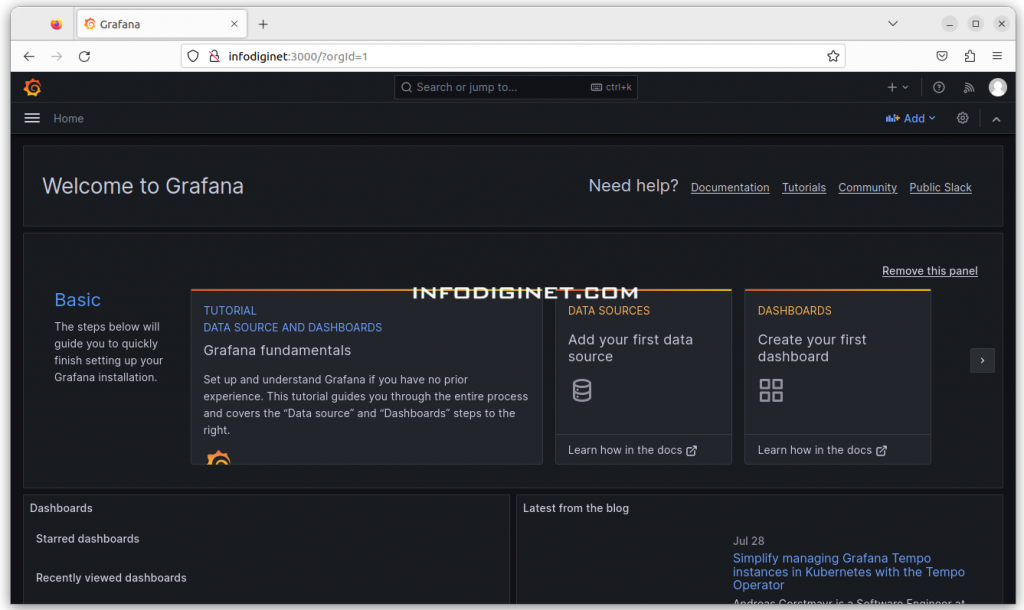Open the Simplify managing Grafana Tempo blog post
1024x610 pixels.
point(848,571)
